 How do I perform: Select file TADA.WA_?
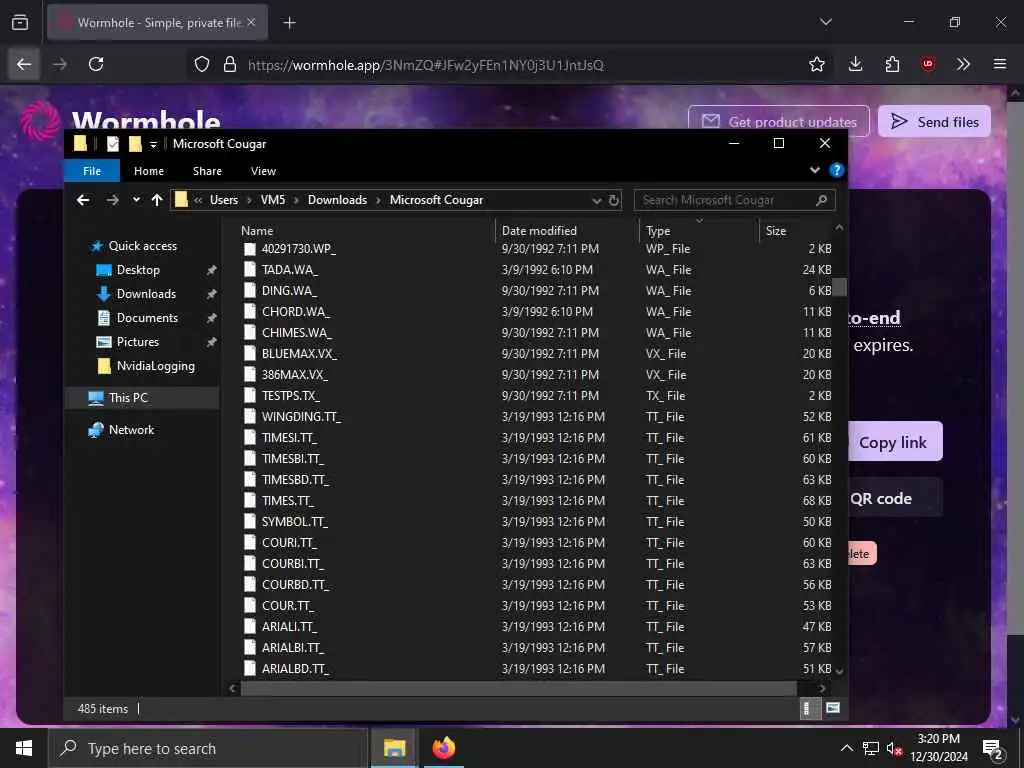(x=290, y=270)
